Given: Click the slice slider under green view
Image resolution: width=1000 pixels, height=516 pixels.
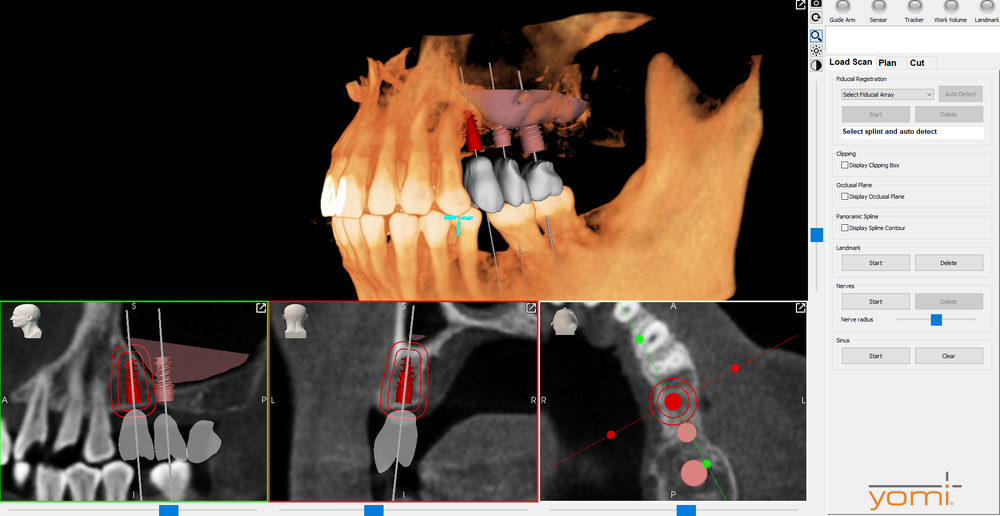Looking at the screenshot, I should coord(168,510).
